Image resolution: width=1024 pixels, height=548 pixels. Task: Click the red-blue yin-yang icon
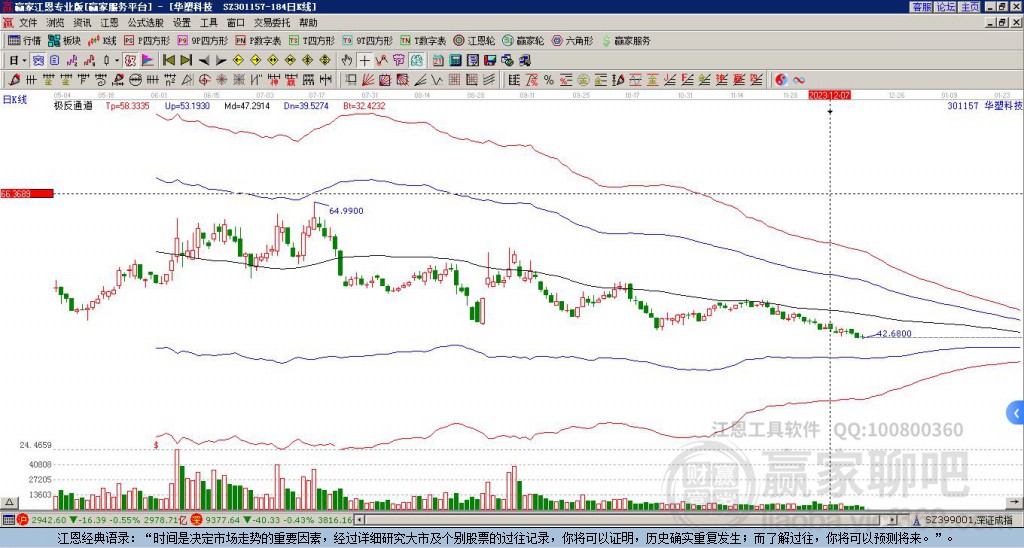781,80
